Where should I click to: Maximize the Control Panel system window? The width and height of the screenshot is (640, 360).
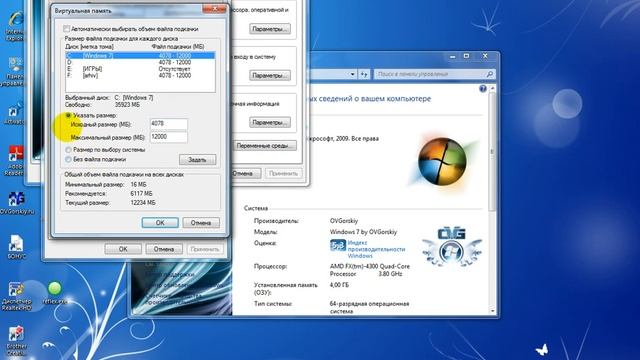(467, 56)
